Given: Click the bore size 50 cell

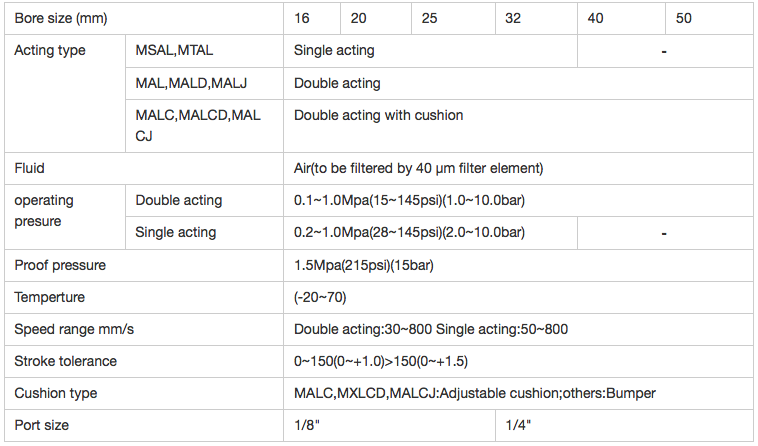Looking at the screenshot, I should (683, 18).
